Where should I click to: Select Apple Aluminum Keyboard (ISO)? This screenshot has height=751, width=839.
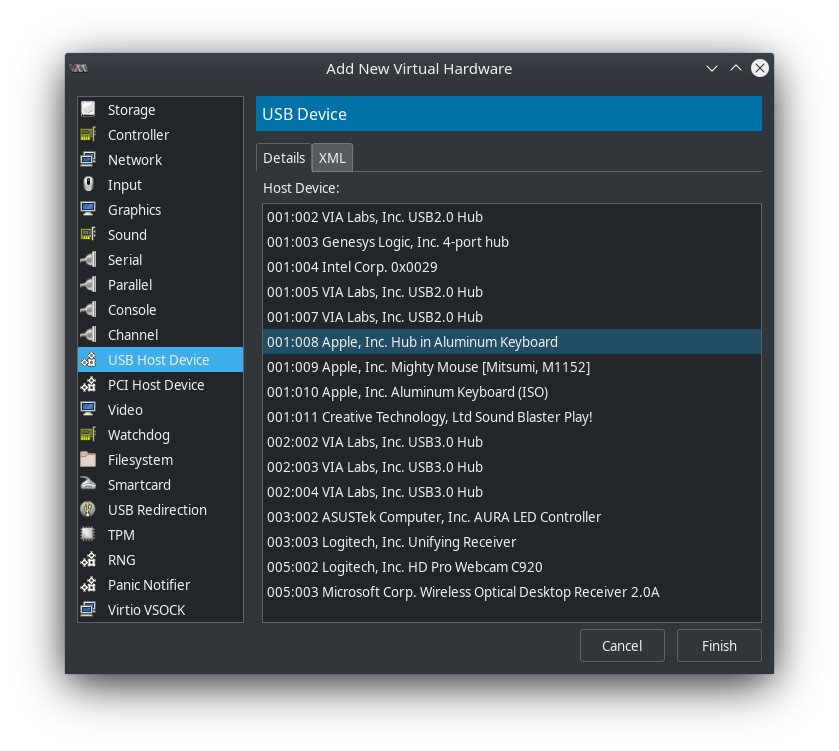512,392
